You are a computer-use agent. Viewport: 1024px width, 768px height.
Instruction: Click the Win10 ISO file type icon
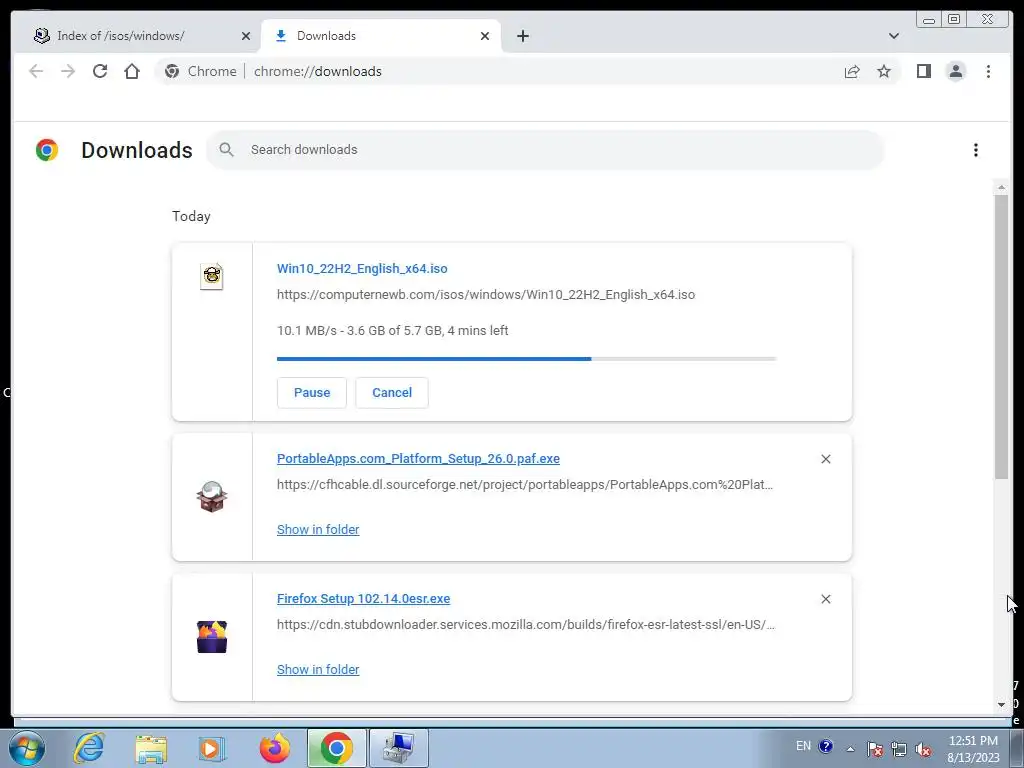point(212,276)
